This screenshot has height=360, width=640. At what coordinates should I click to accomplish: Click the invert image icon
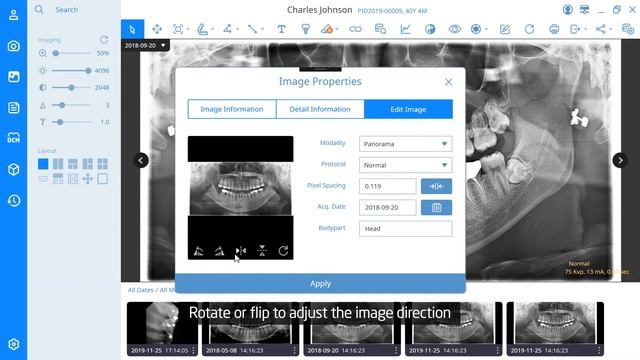(x=430, y=29)
